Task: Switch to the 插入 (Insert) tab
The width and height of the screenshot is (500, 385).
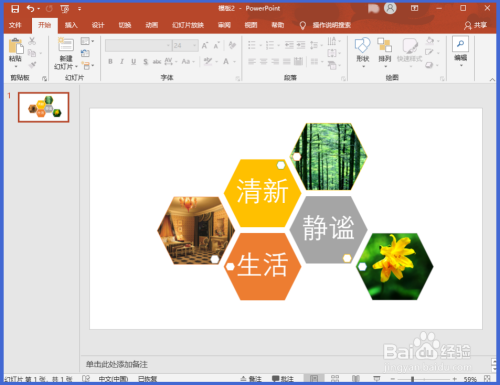Action: pos(71,25)
